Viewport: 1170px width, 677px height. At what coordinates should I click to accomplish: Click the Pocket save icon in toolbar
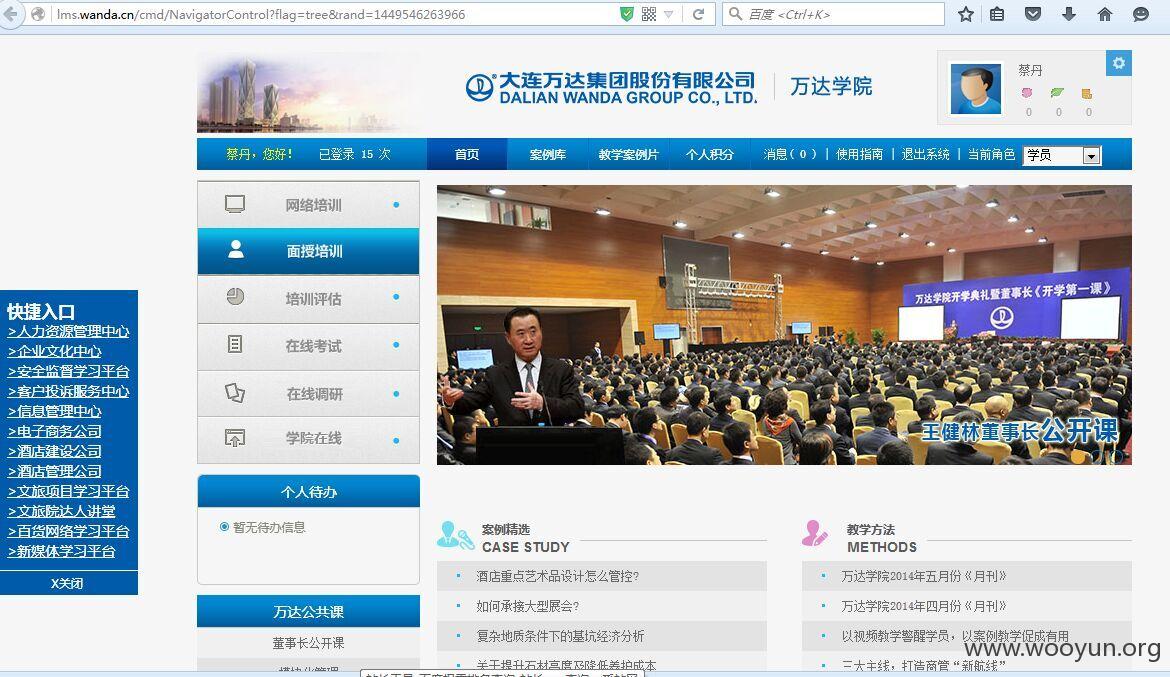pyautogui.click(x=1033, y=14)
